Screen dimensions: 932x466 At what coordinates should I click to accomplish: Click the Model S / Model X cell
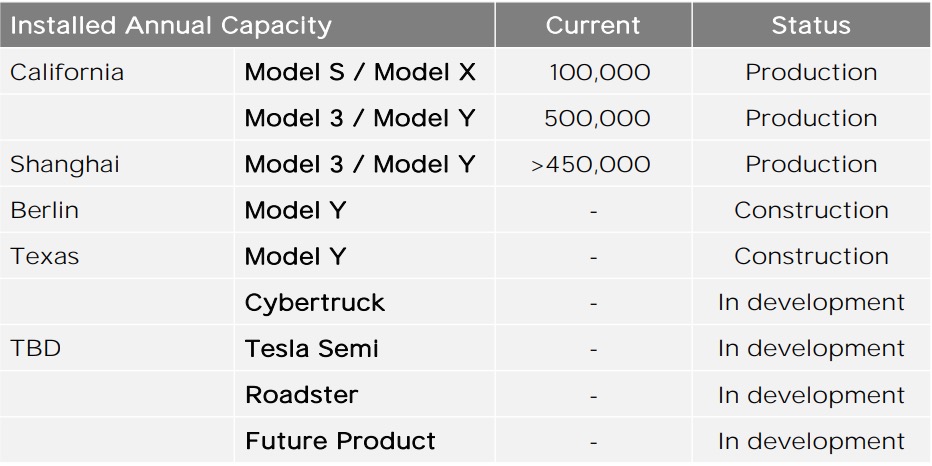360,73
